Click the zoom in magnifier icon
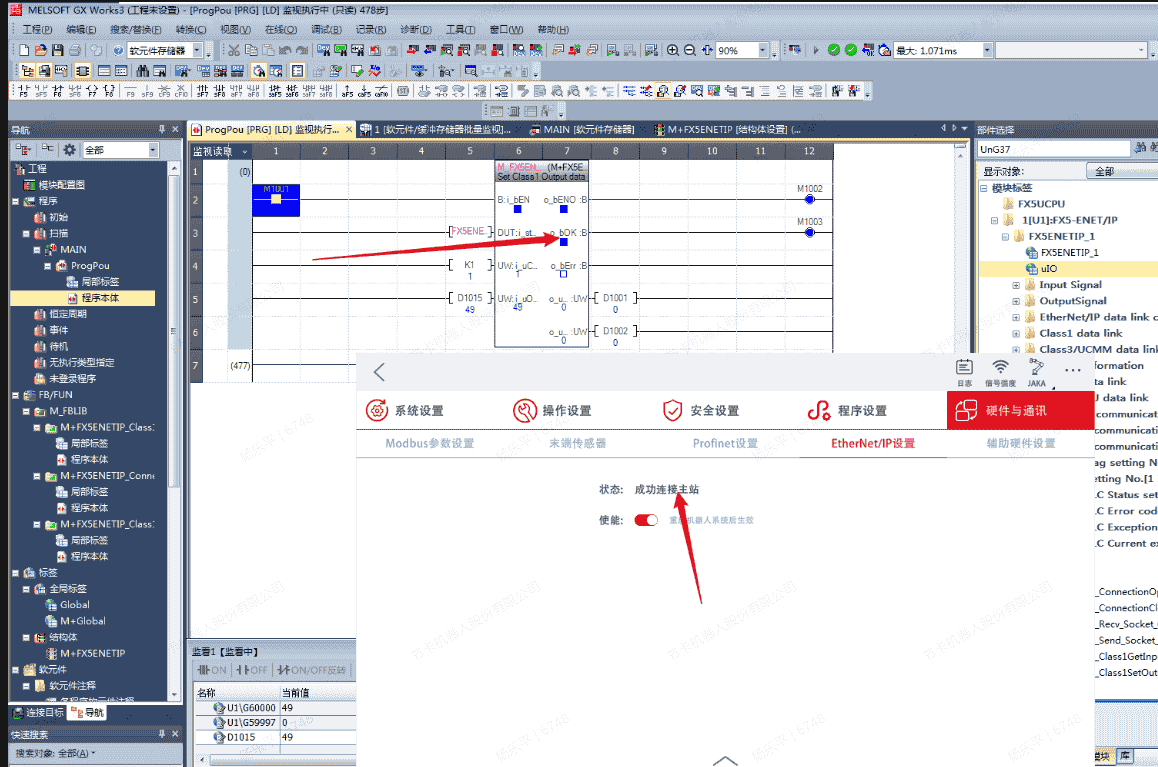 (673, 50)
